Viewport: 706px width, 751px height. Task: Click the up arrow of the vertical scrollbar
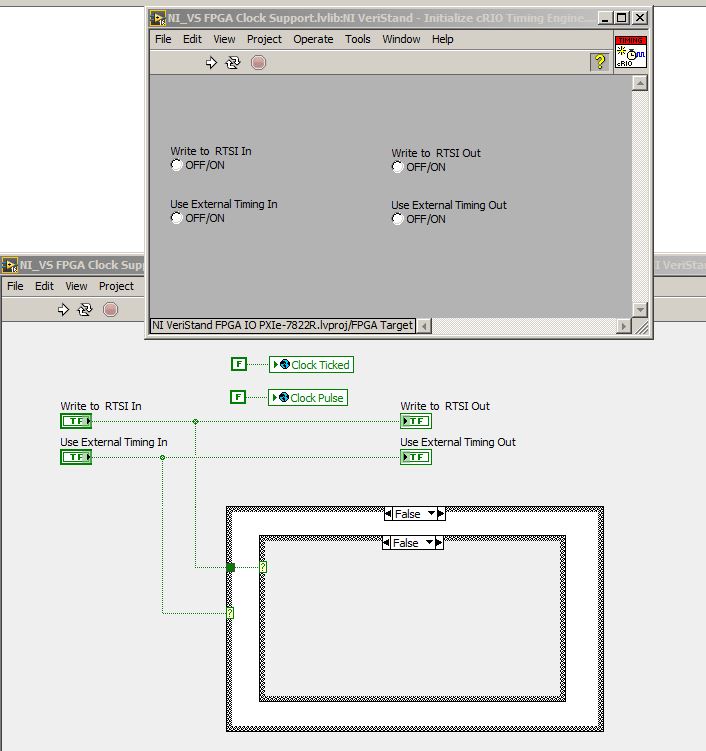pyautogui.click(x=640, y=83)
